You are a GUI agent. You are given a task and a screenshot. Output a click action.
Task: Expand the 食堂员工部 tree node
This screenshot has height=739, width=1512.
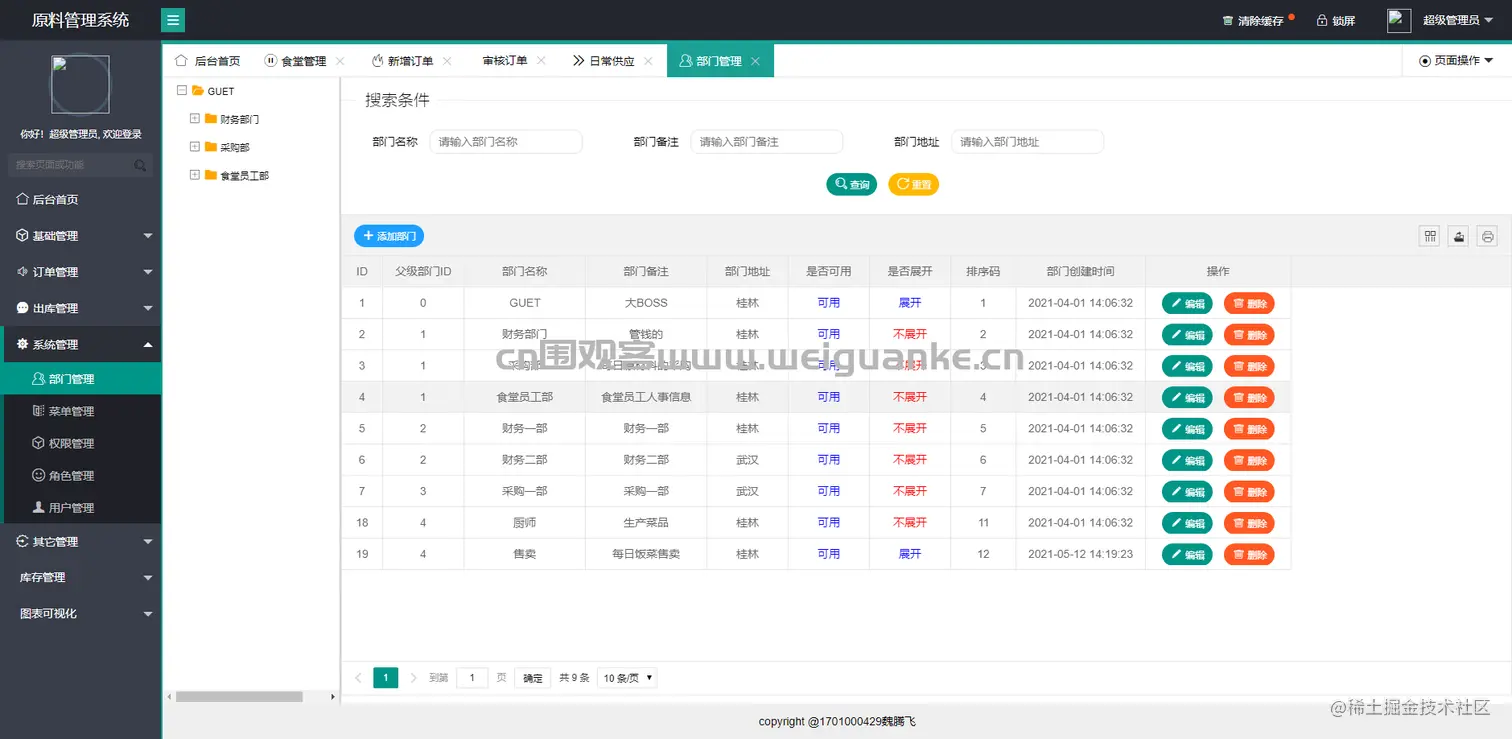click(x=195, y=175)
